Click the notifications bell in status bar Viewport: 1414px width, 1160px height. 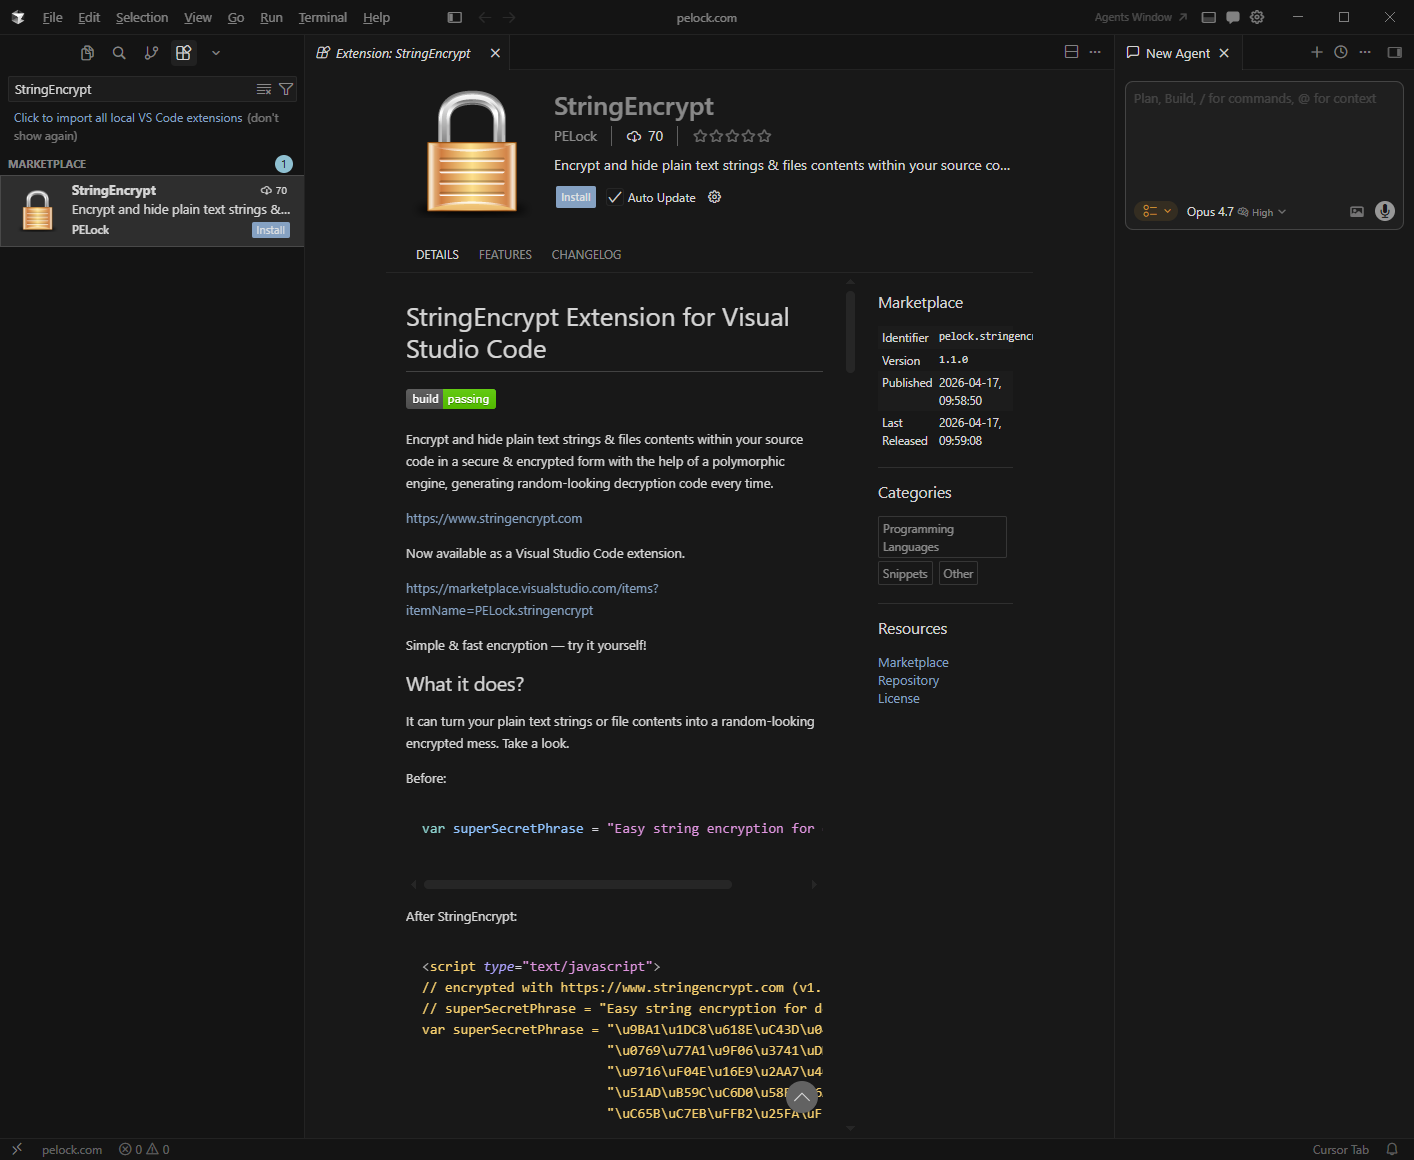point(1391,1149)
